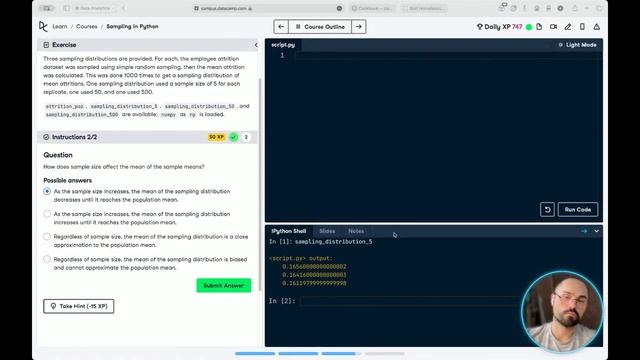The height and width of the screenshot is (360, 640).
Task: Open the document icon in header
Action: point(539,27)
